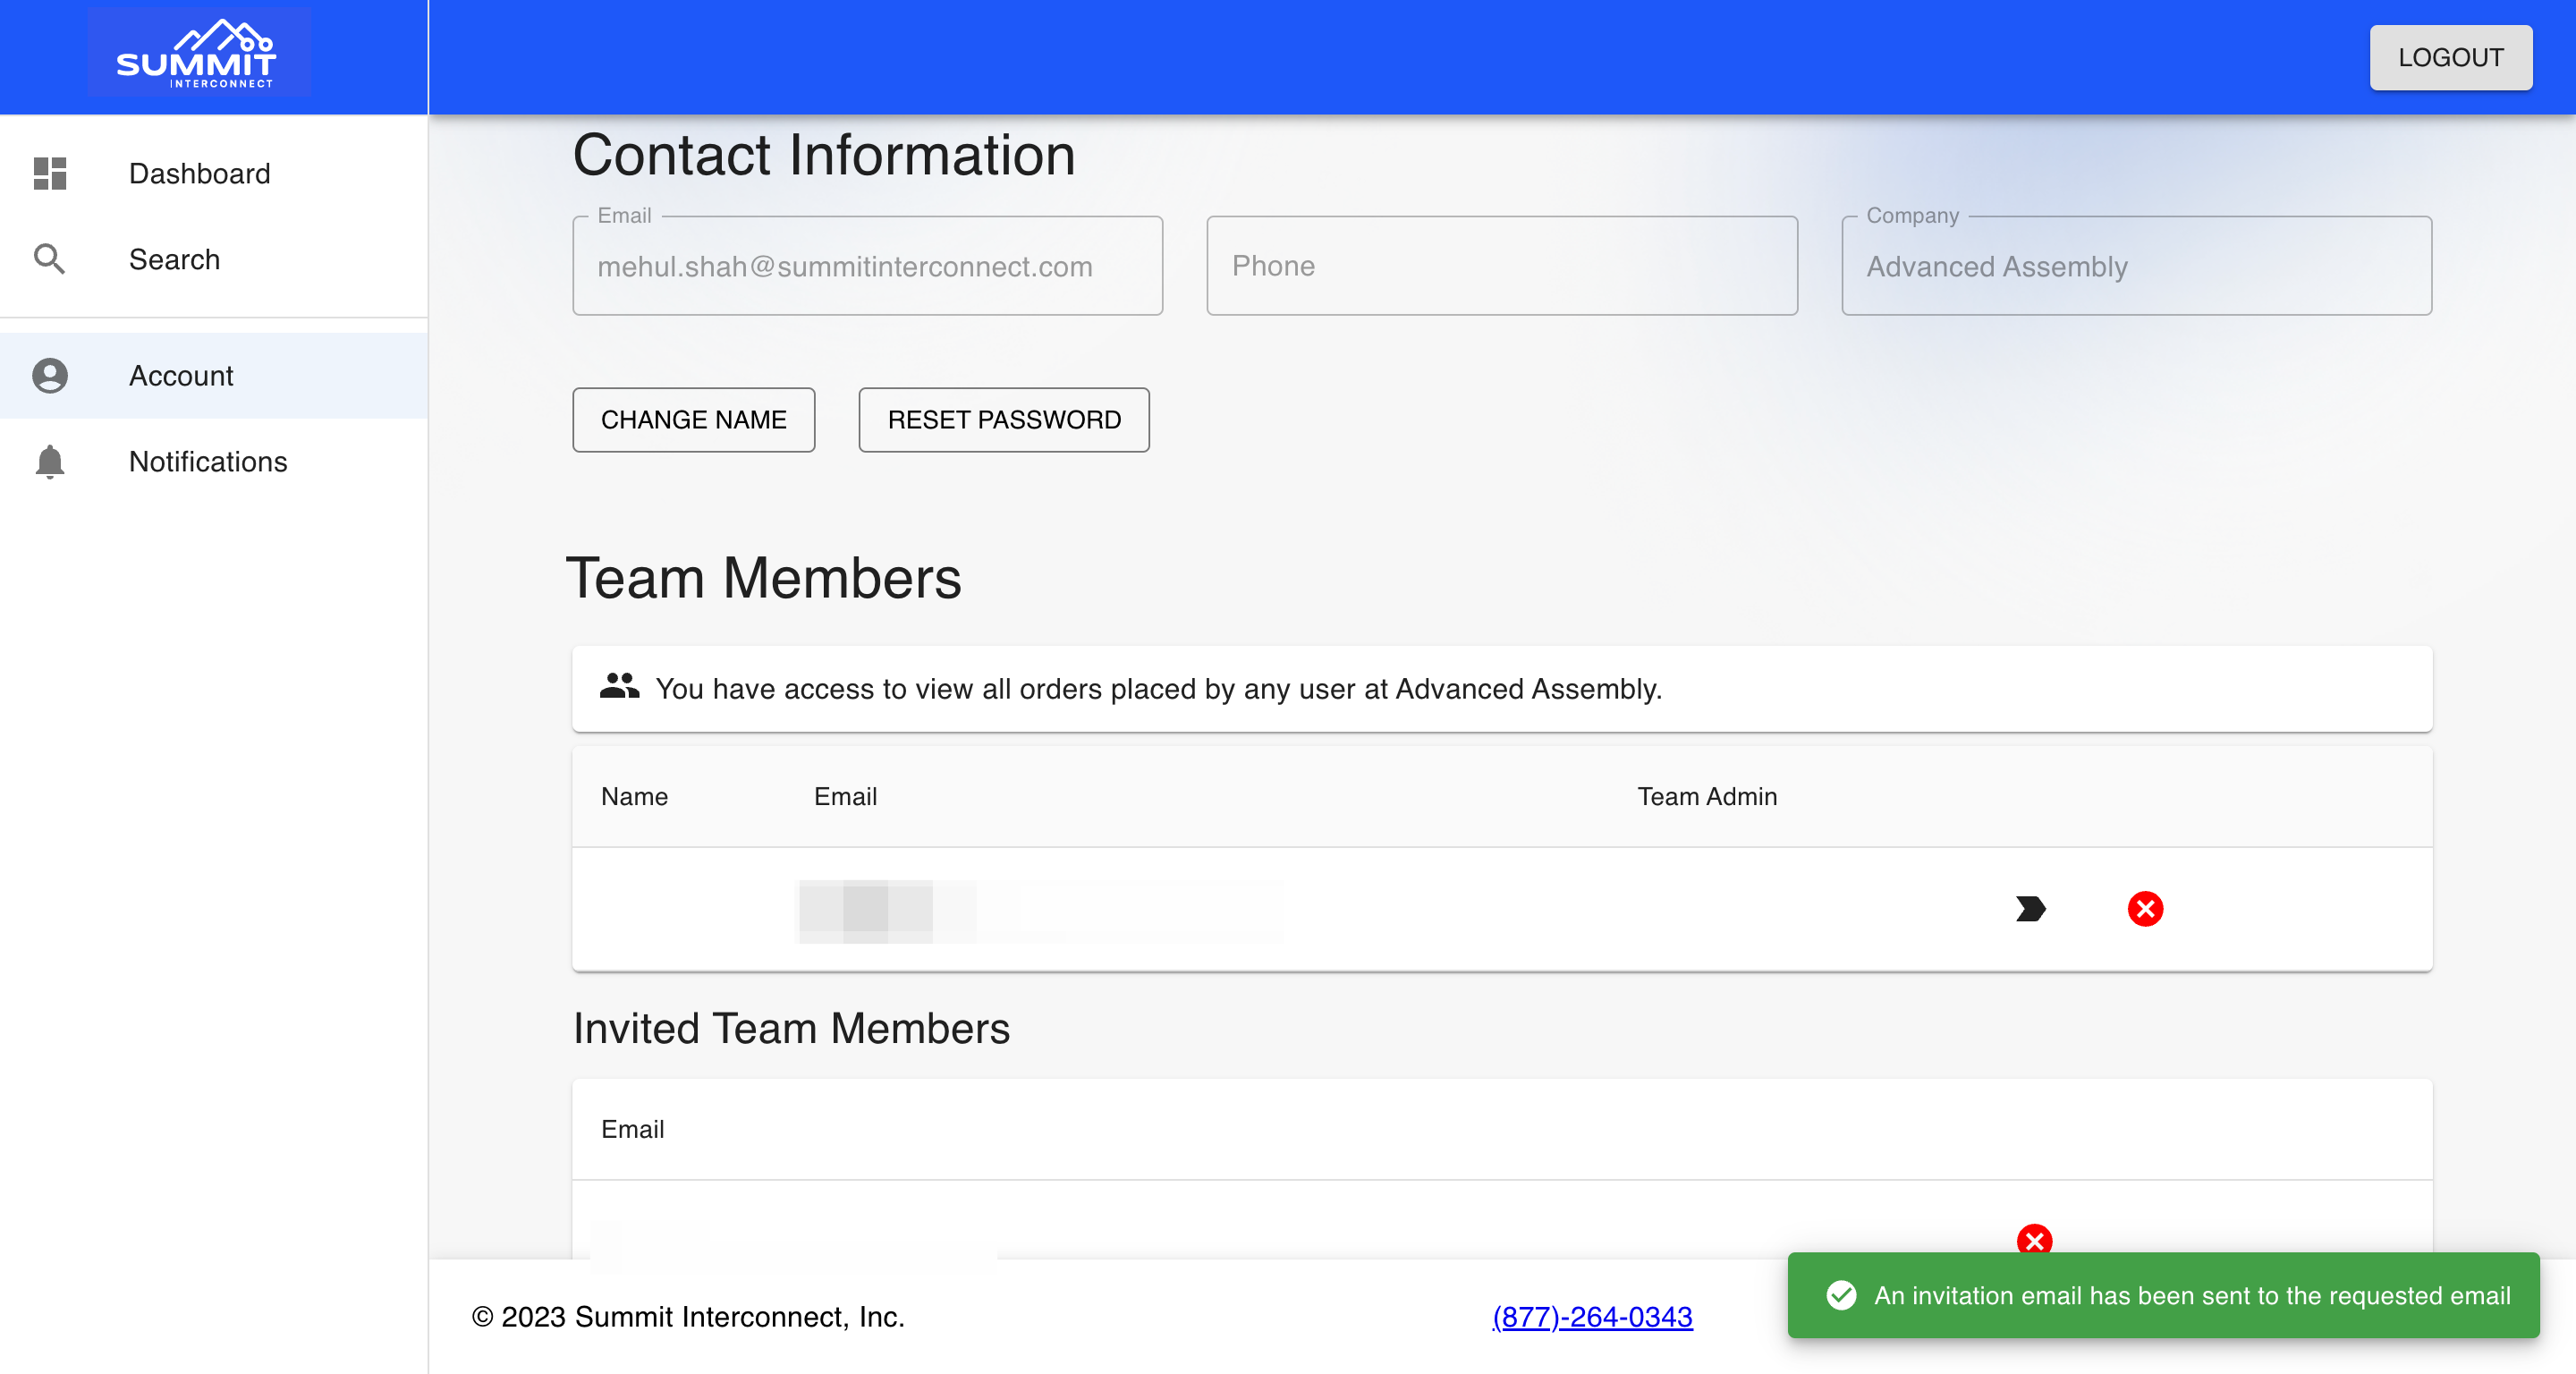
Task: Click the Contact Information heading
Action: pos(824,155)
